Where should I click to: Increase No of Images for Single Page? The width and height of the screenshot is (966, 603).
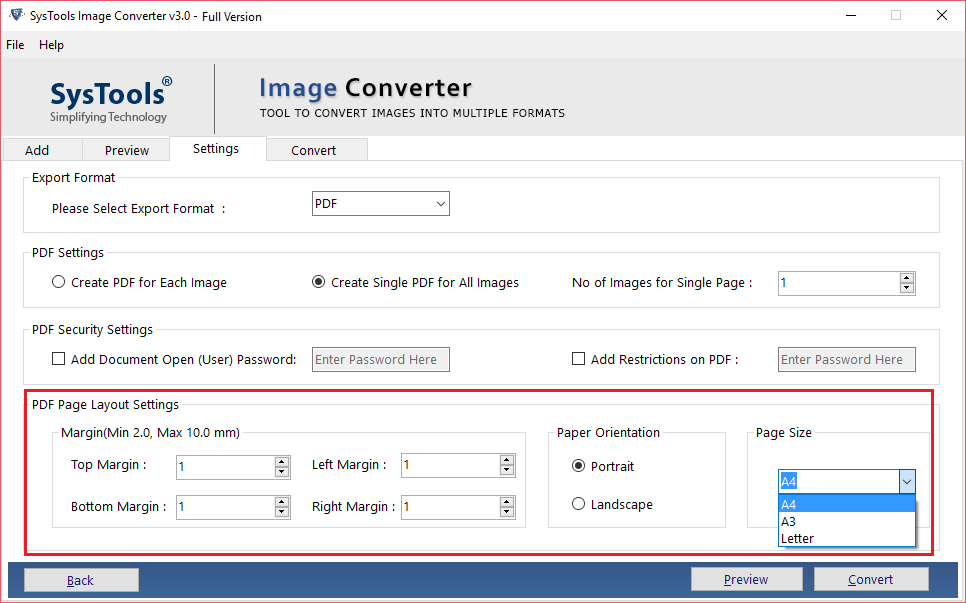(x=906, y=277)
